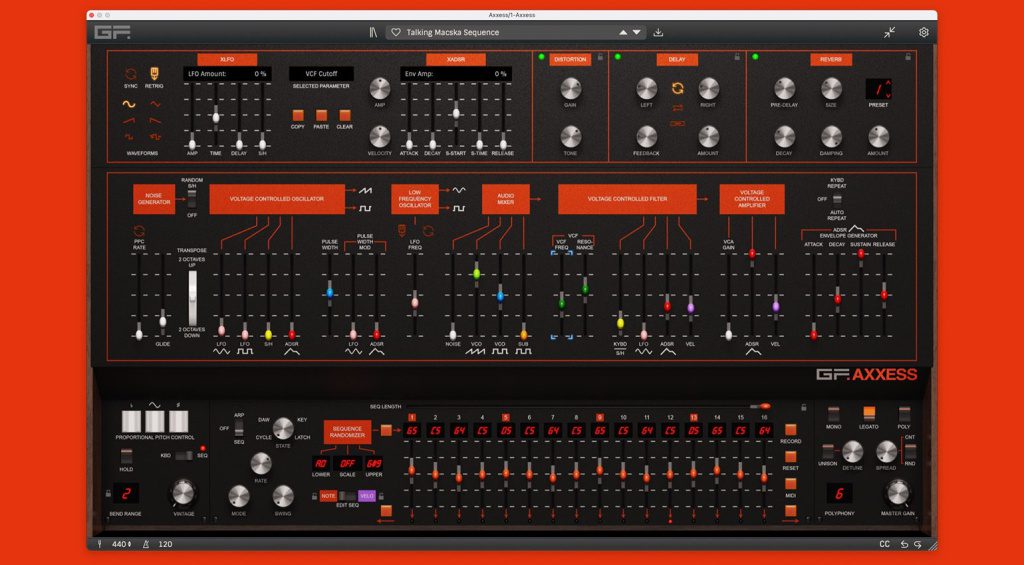1024x565 pixels.
Task: Select the square XLFO waveform
Action: tap(129, 137)
